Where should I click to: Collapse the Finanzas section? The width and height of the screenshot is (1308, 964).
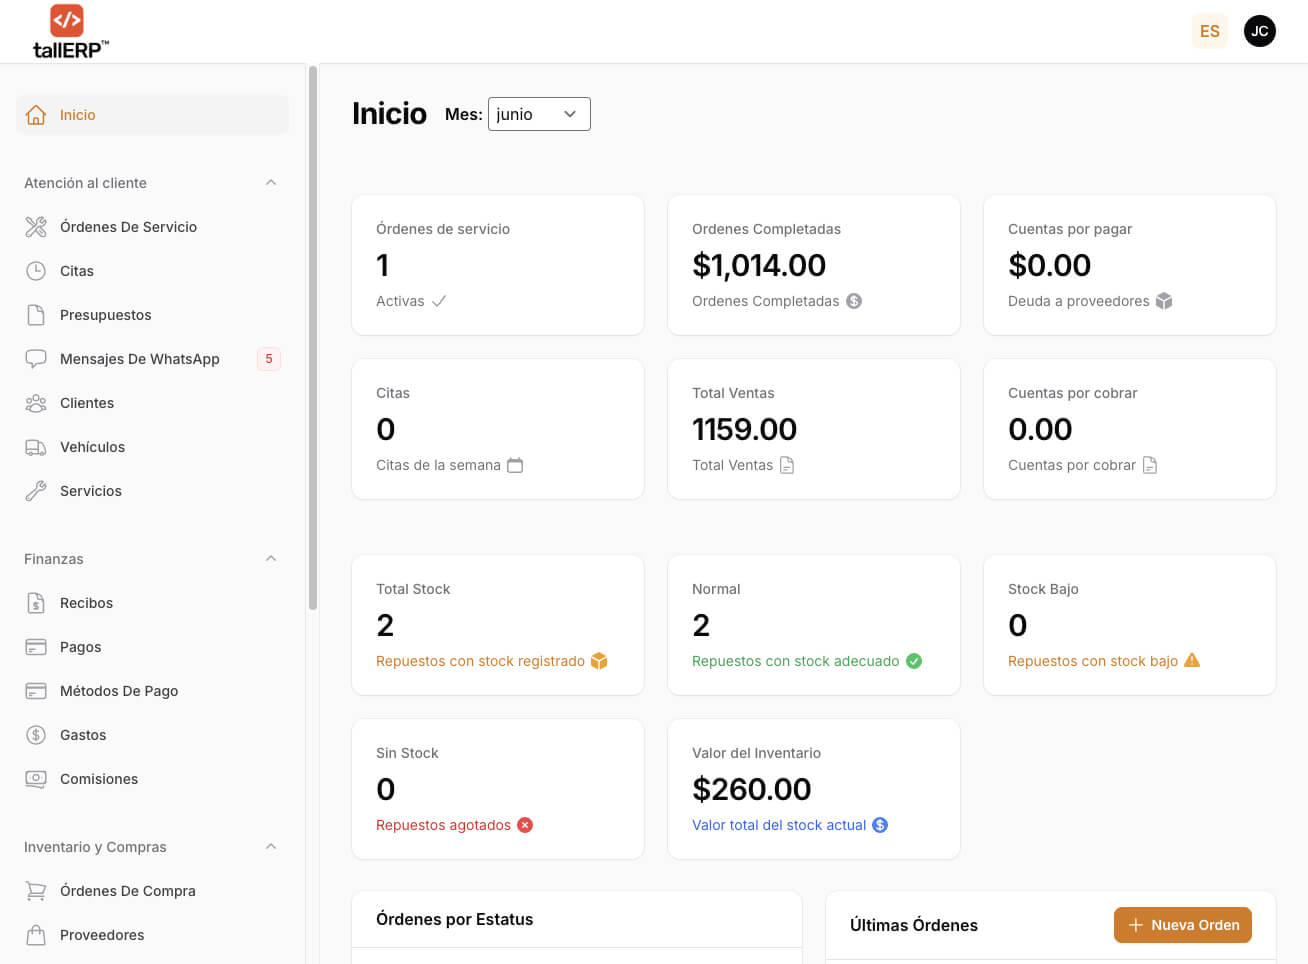pyautogui.click(x=271, y=559)
